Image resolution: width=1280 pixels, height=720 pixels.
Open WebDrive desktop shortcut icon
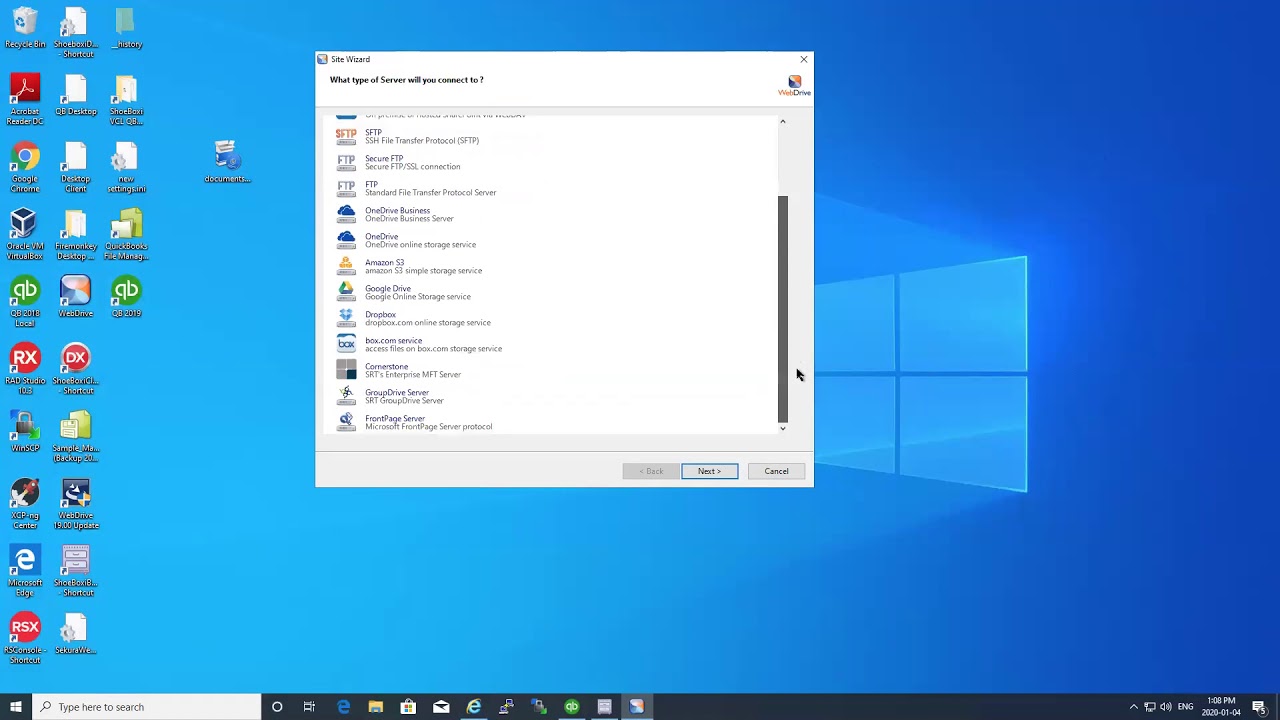[75, 297]
